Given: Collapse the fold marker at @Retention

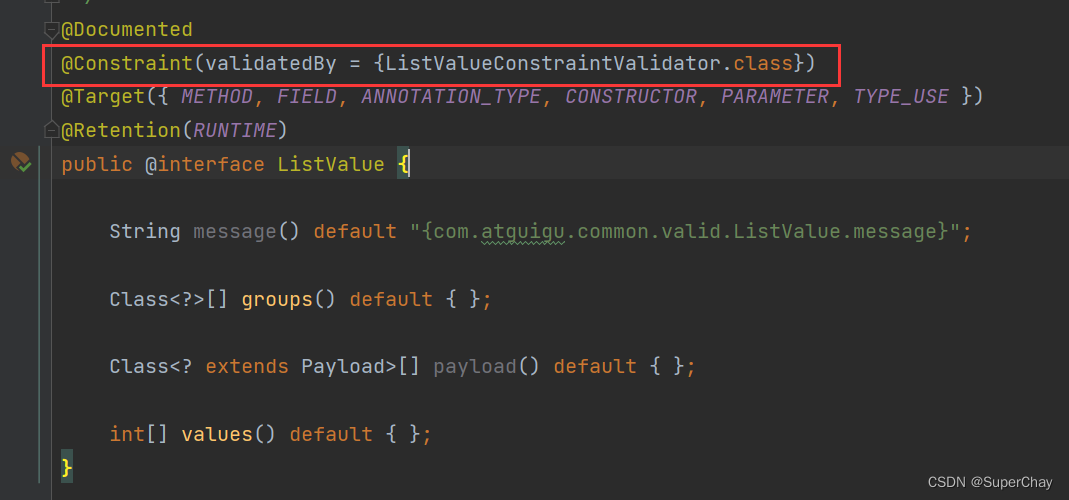Looking at the screenshot, I should click(x=52, y=130).
